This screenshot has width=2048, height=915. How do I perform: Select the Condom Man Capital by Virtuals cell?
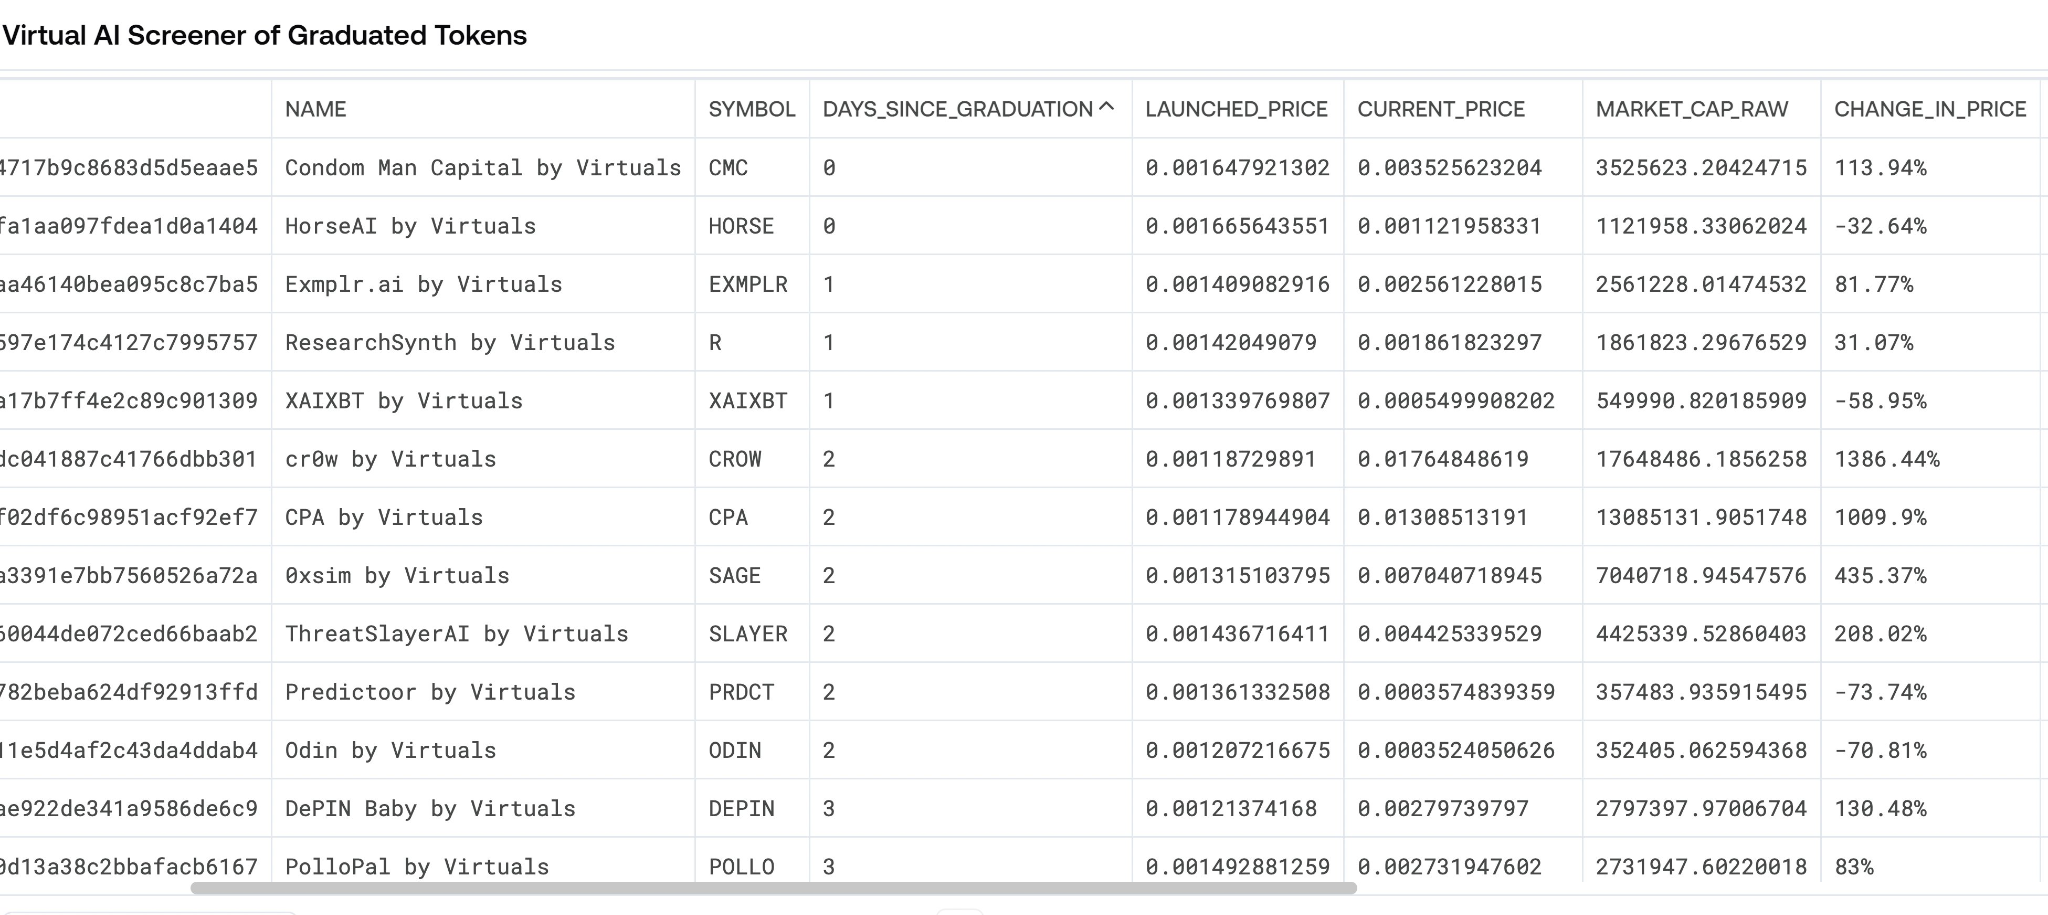482,168
